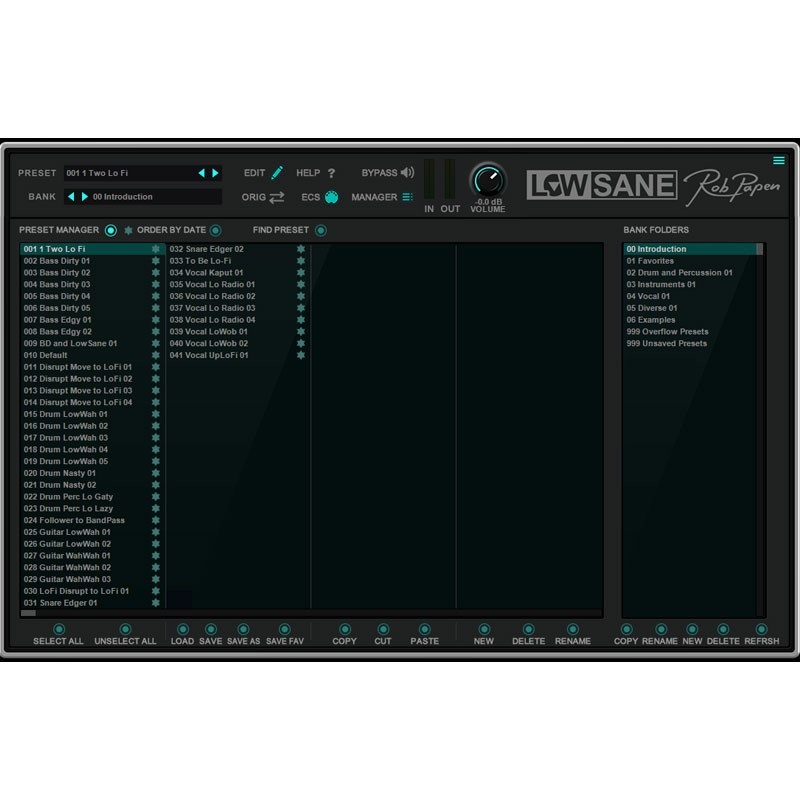Screen dimensions: 800x800
Task: Click star icon beside ORDER BY DATE
Action: coord(129,231)
